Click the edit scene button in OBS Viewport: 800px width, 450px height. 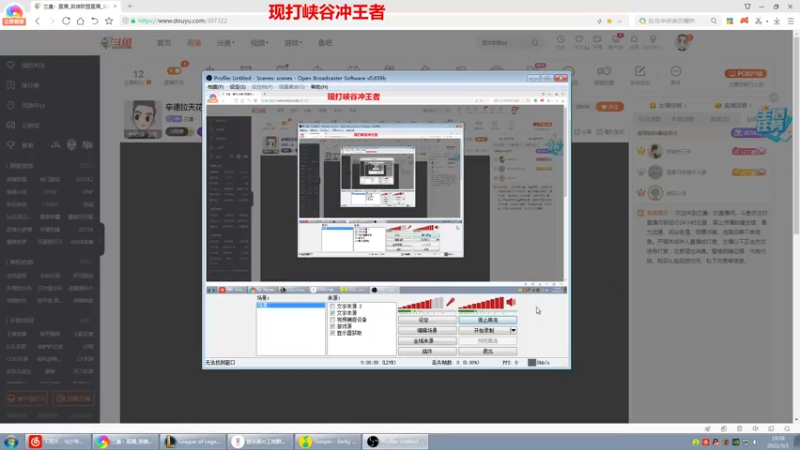427,331
